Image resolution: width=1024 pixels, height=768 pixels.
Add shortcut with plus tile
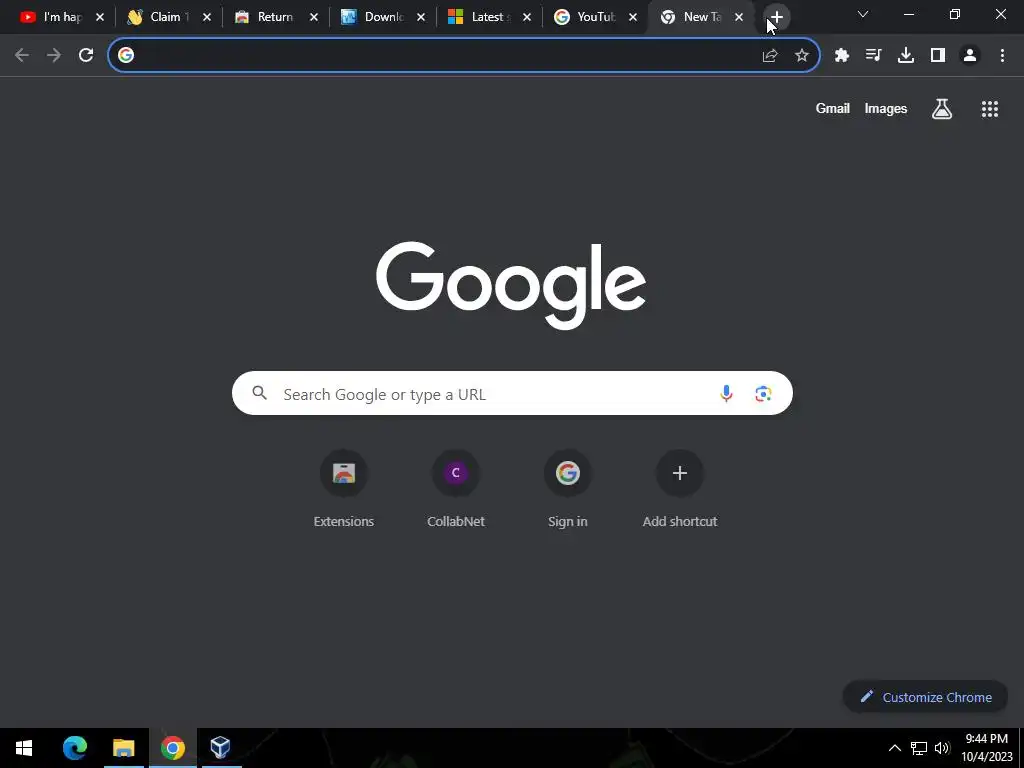[680, 488]
